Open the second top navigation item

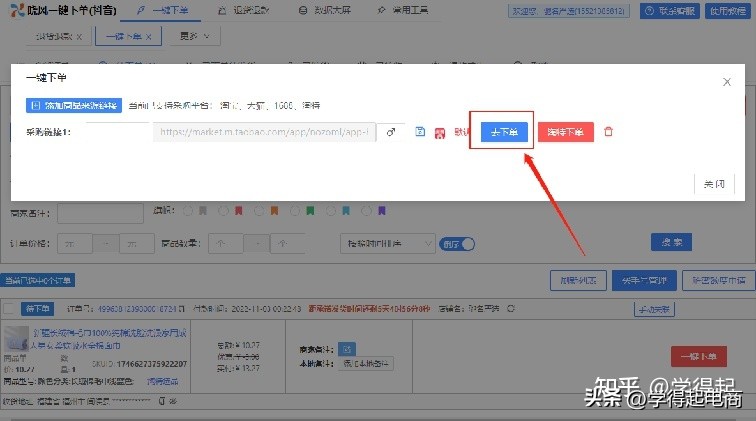[243, 10]
